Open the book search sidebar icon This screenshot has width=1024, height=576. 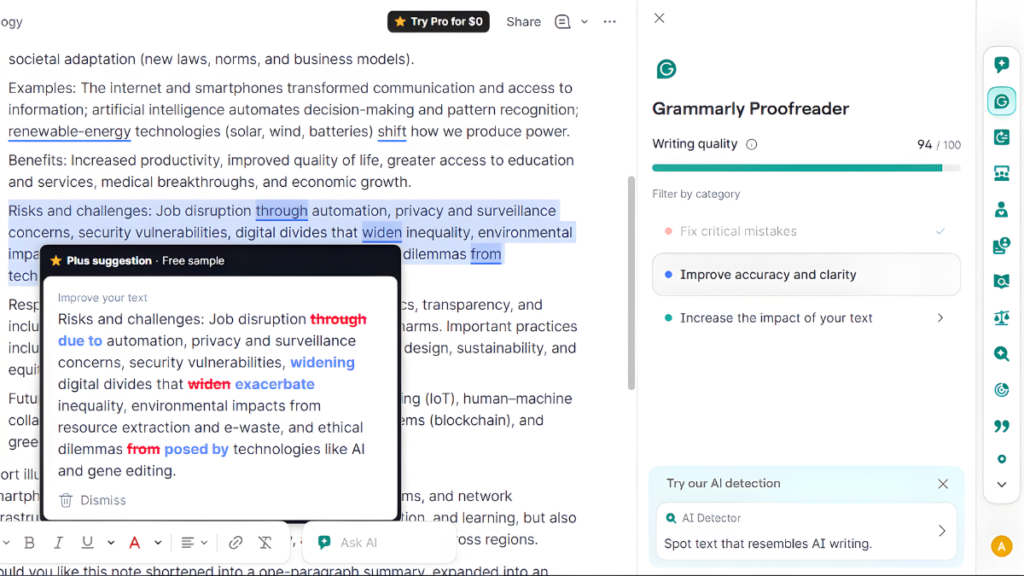(x=1001, y=281)
